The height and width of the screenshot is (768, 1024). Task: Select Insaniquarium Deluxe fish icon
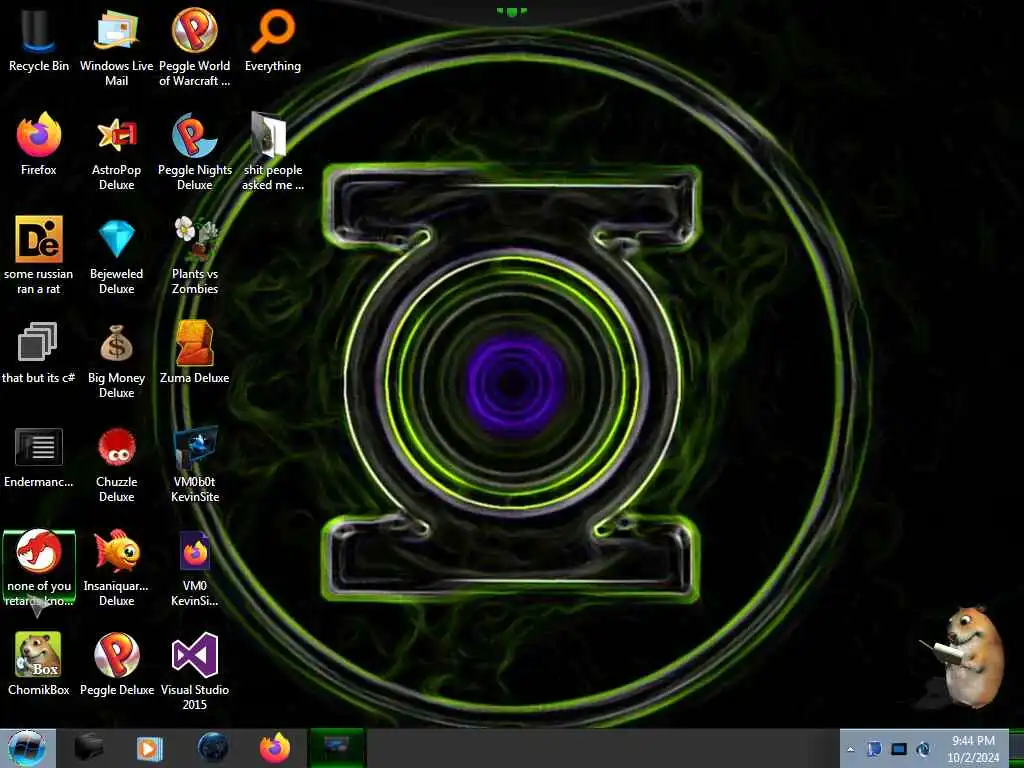point(116,568)
